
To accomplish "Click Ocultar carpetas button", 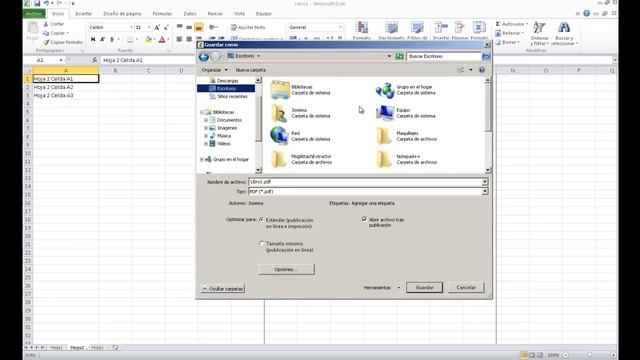I will tap(223, 289).
